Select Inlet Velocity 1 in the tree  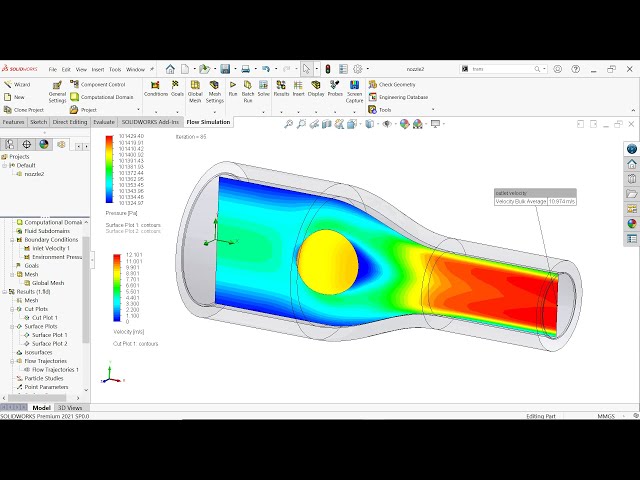51,249
